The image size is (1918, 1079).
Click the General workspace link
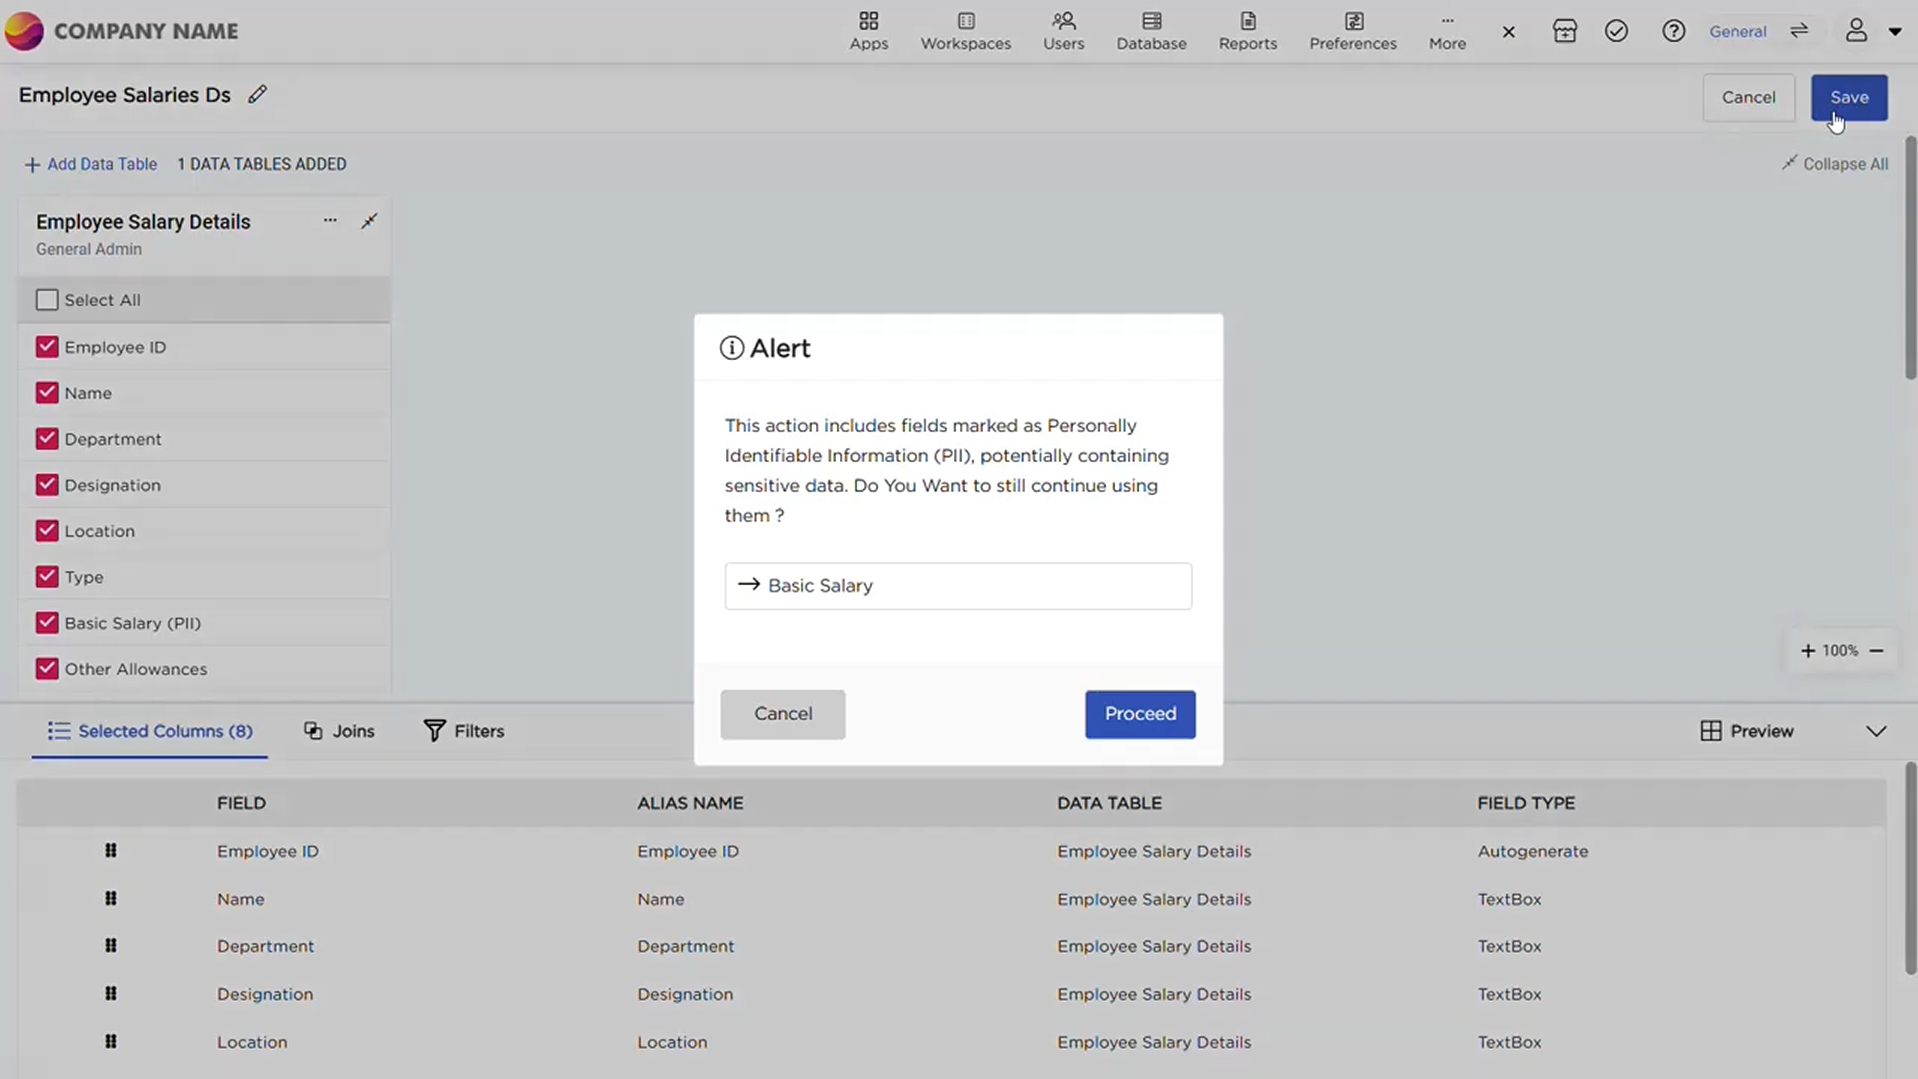[1737, 31]
